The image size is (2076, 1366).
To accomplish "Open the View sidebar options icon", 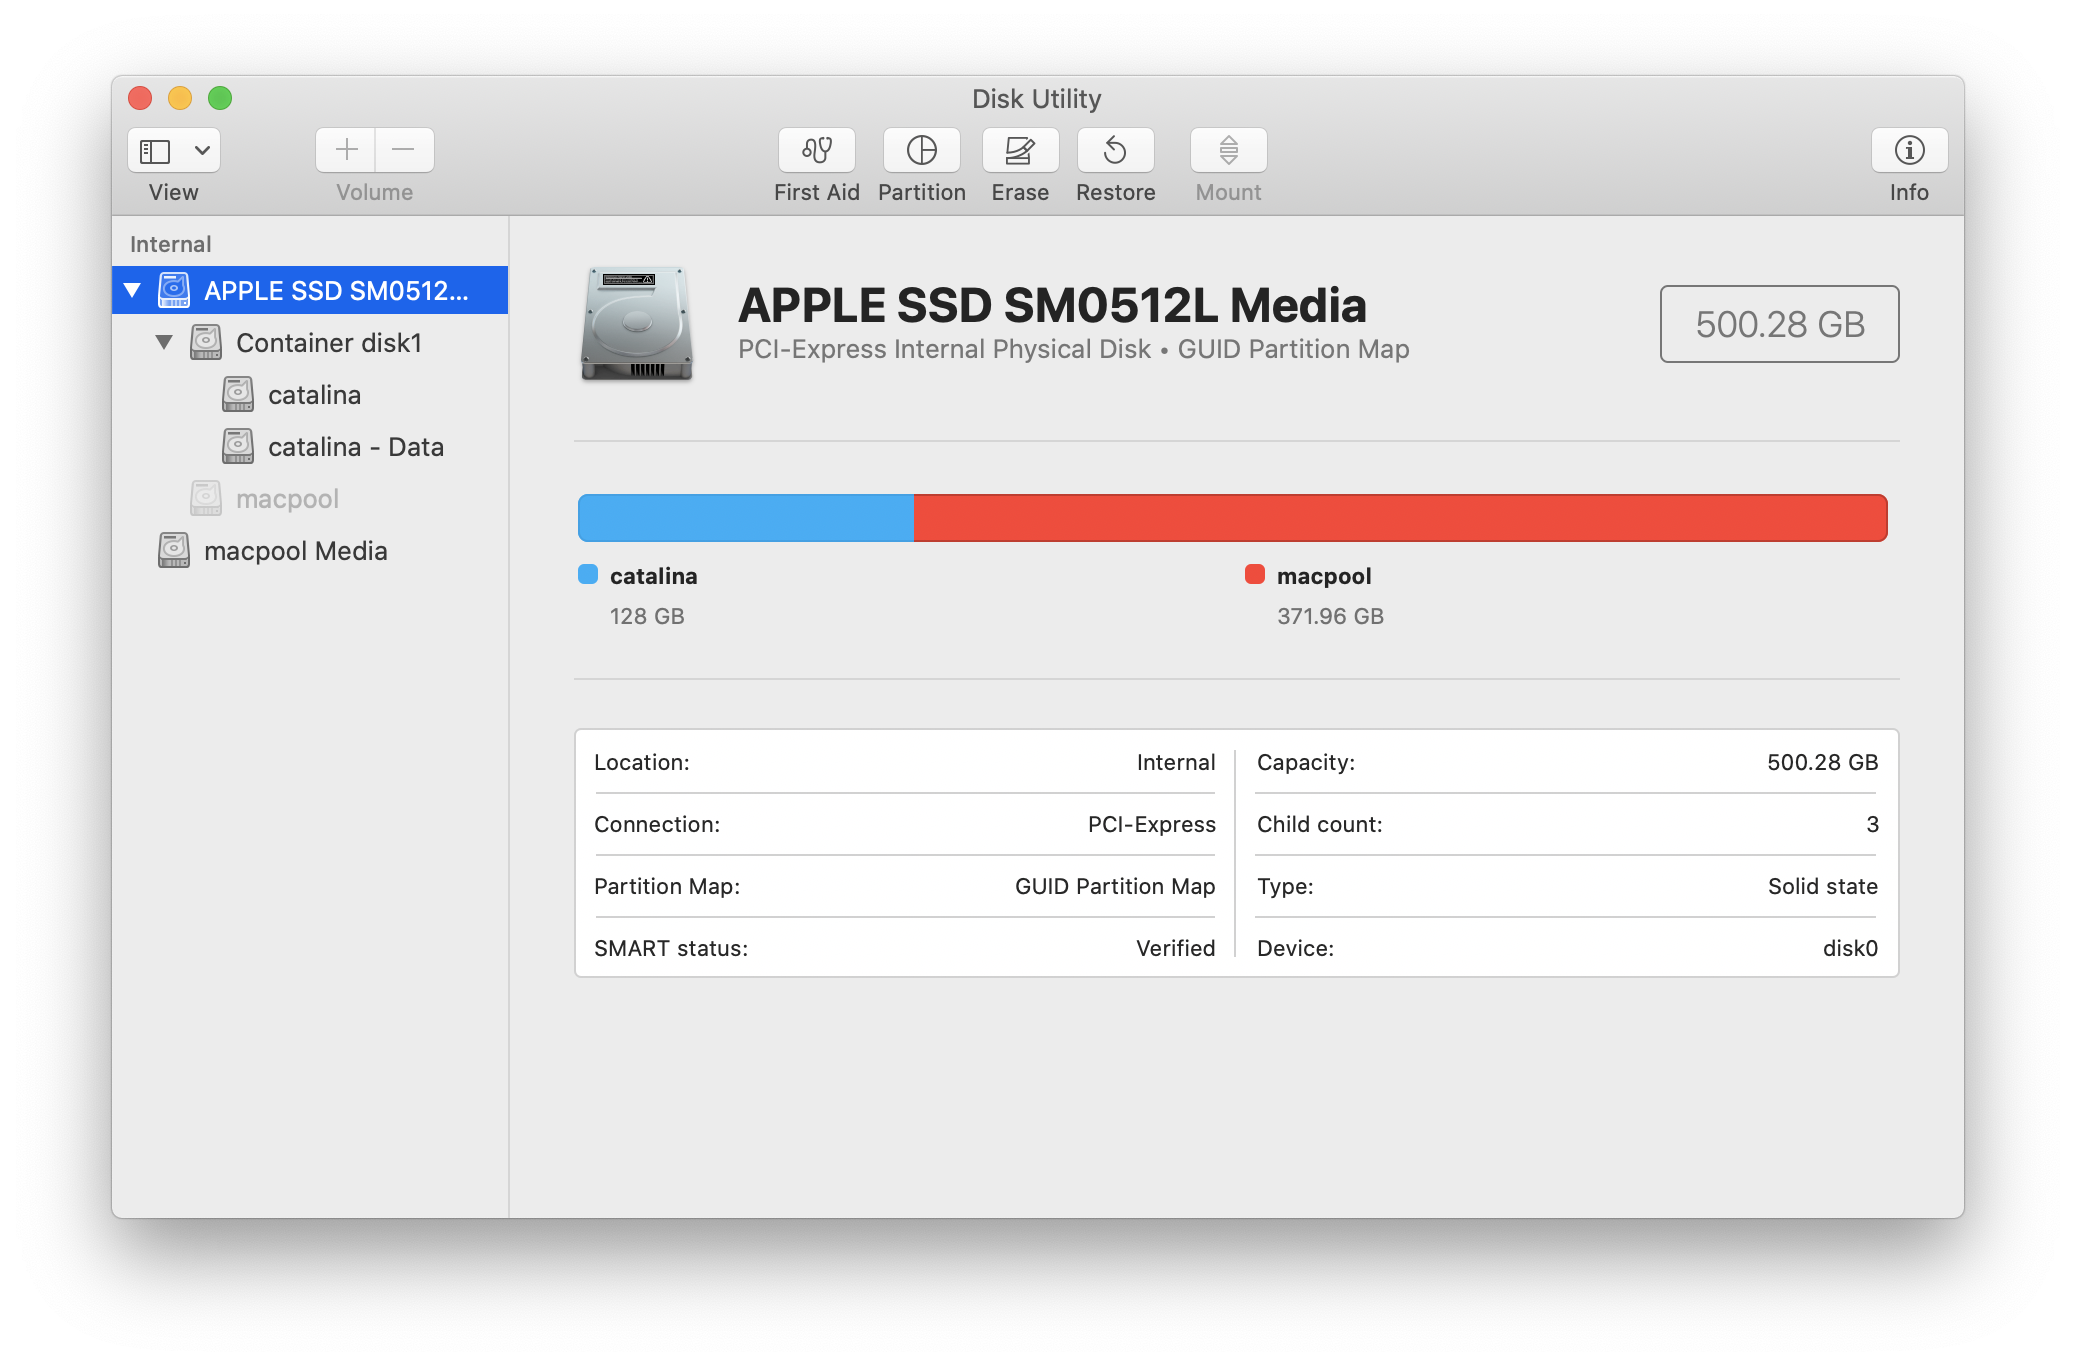I will point(155,151).
